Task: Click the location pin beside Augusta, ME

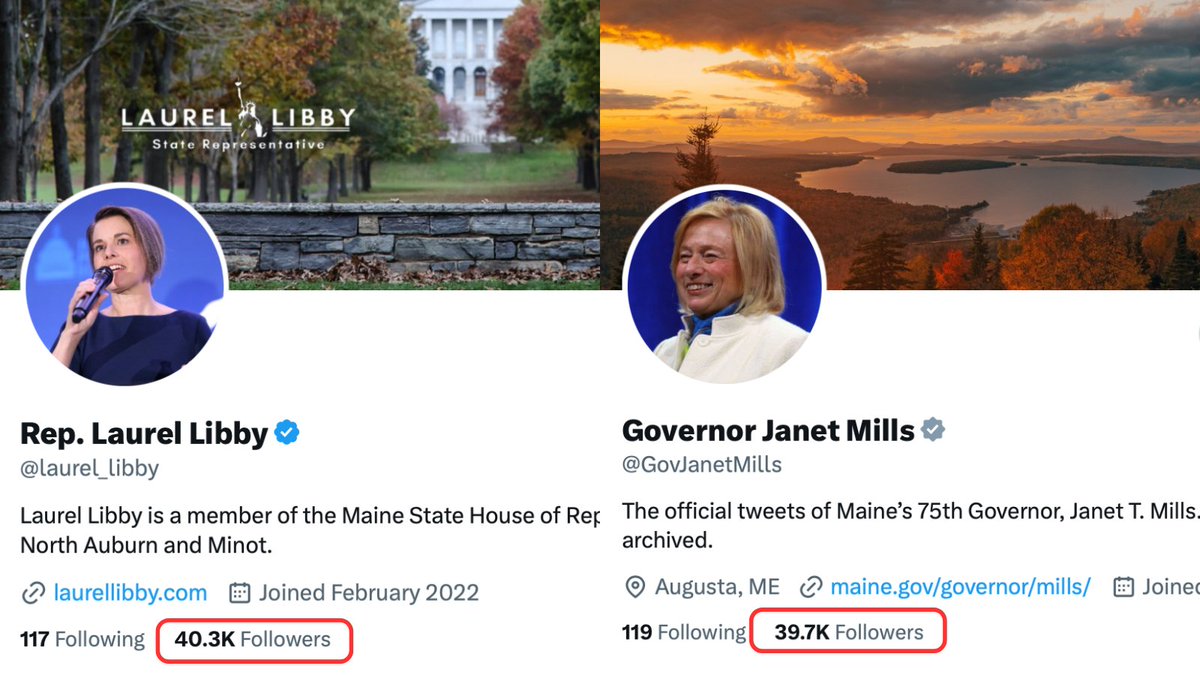Action: [x=634, y=587]
